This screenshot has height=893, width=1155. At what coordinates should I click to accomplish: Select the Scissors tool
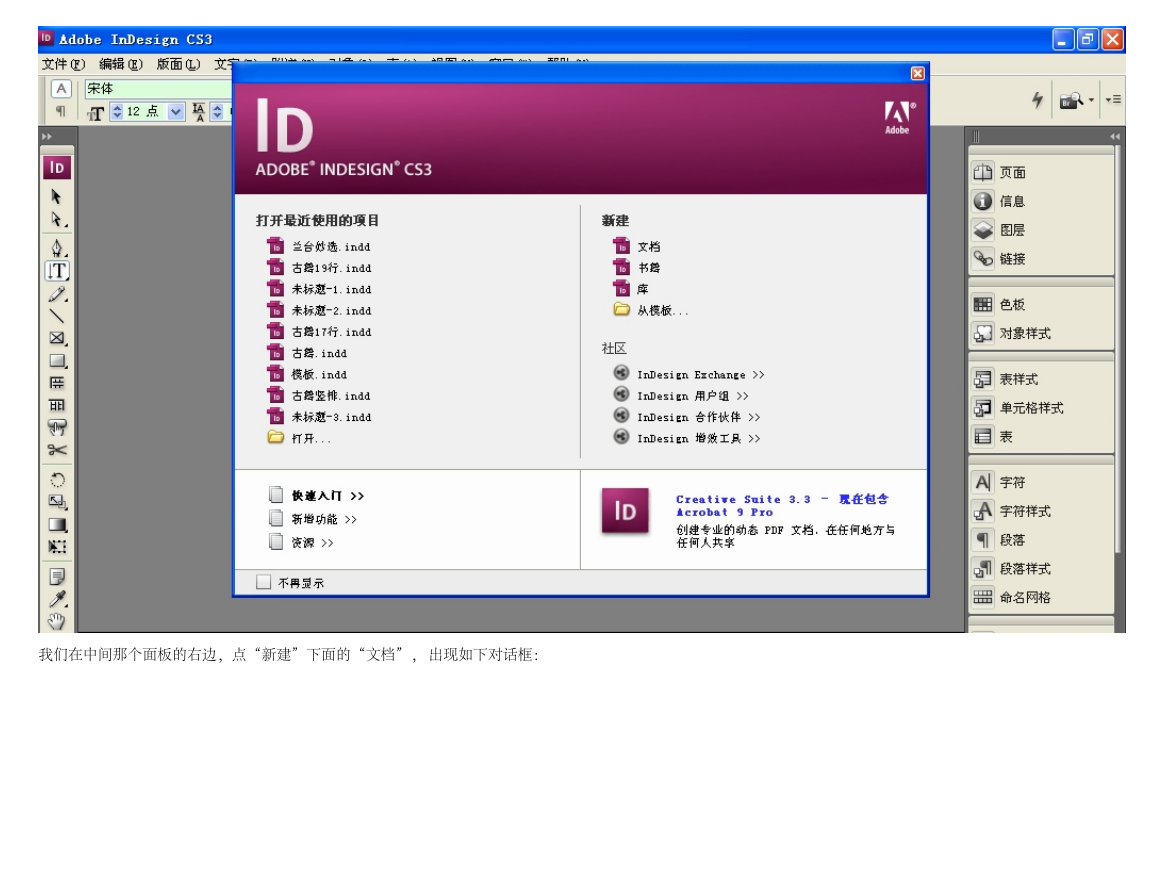pyautogui.click(x=57, y=449)
